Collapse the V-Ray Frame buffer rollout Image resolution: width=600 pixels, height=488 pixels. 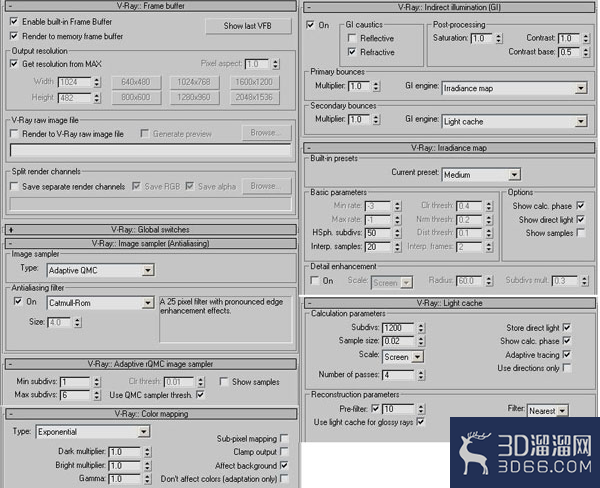point(151,6)
